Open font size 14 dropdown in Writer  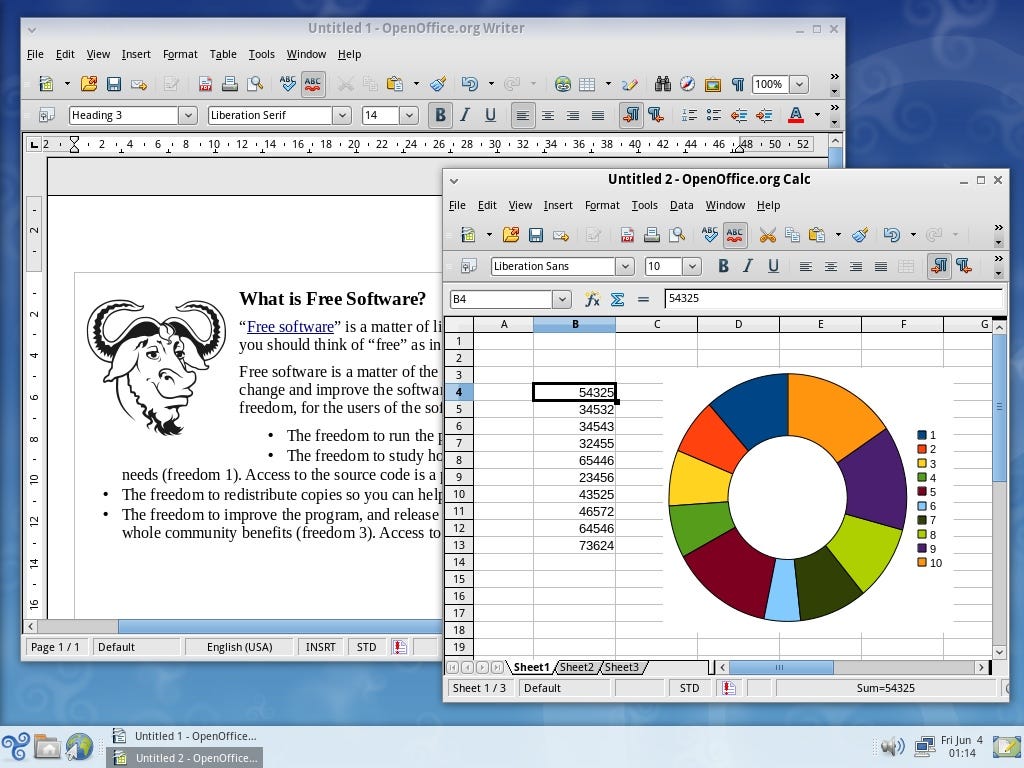point(409,115)
